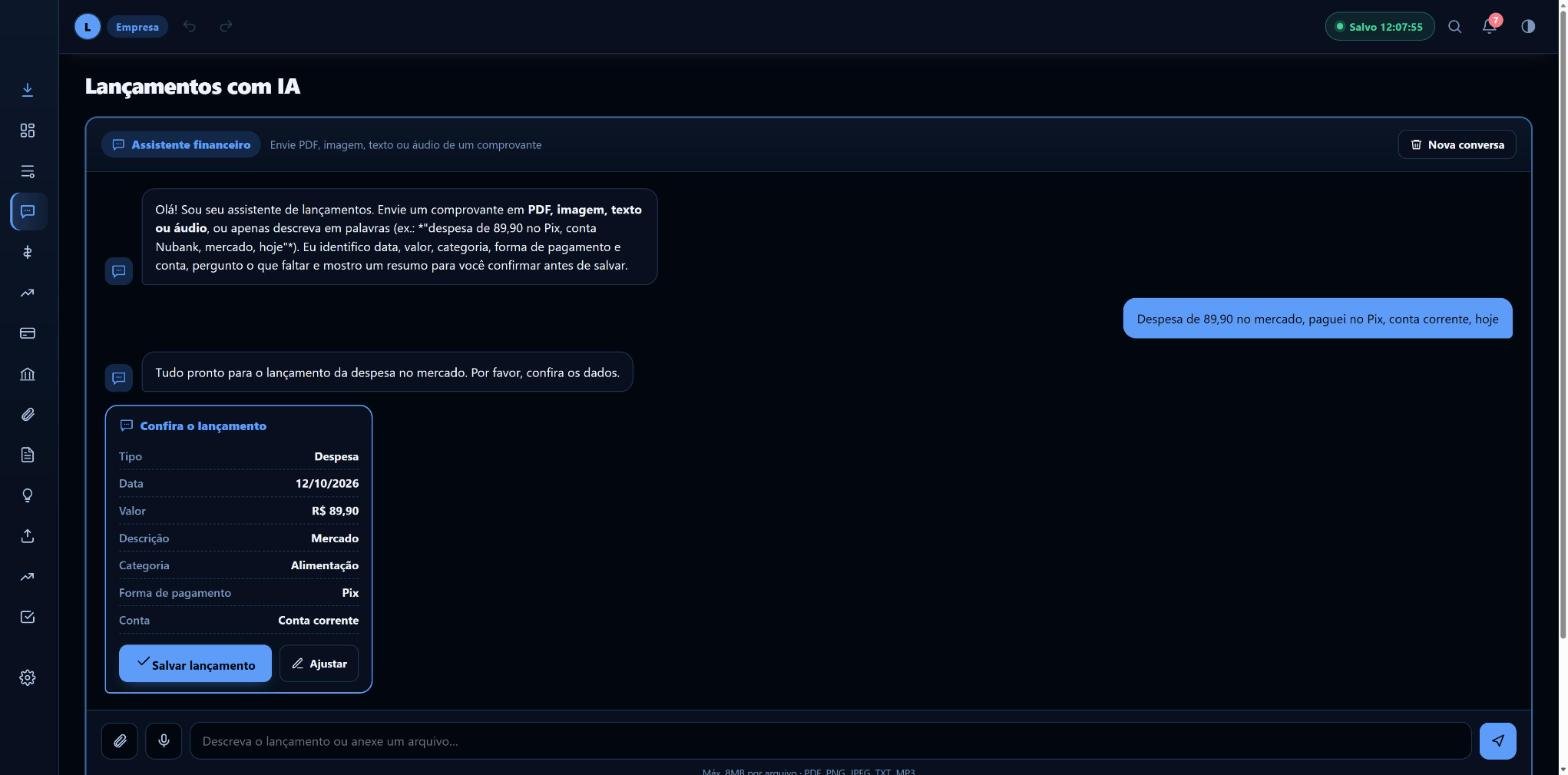Viewport: 1568px width, 775px height.
Task: Click the Confira o lançamento card title
Action: pos(203,425)
